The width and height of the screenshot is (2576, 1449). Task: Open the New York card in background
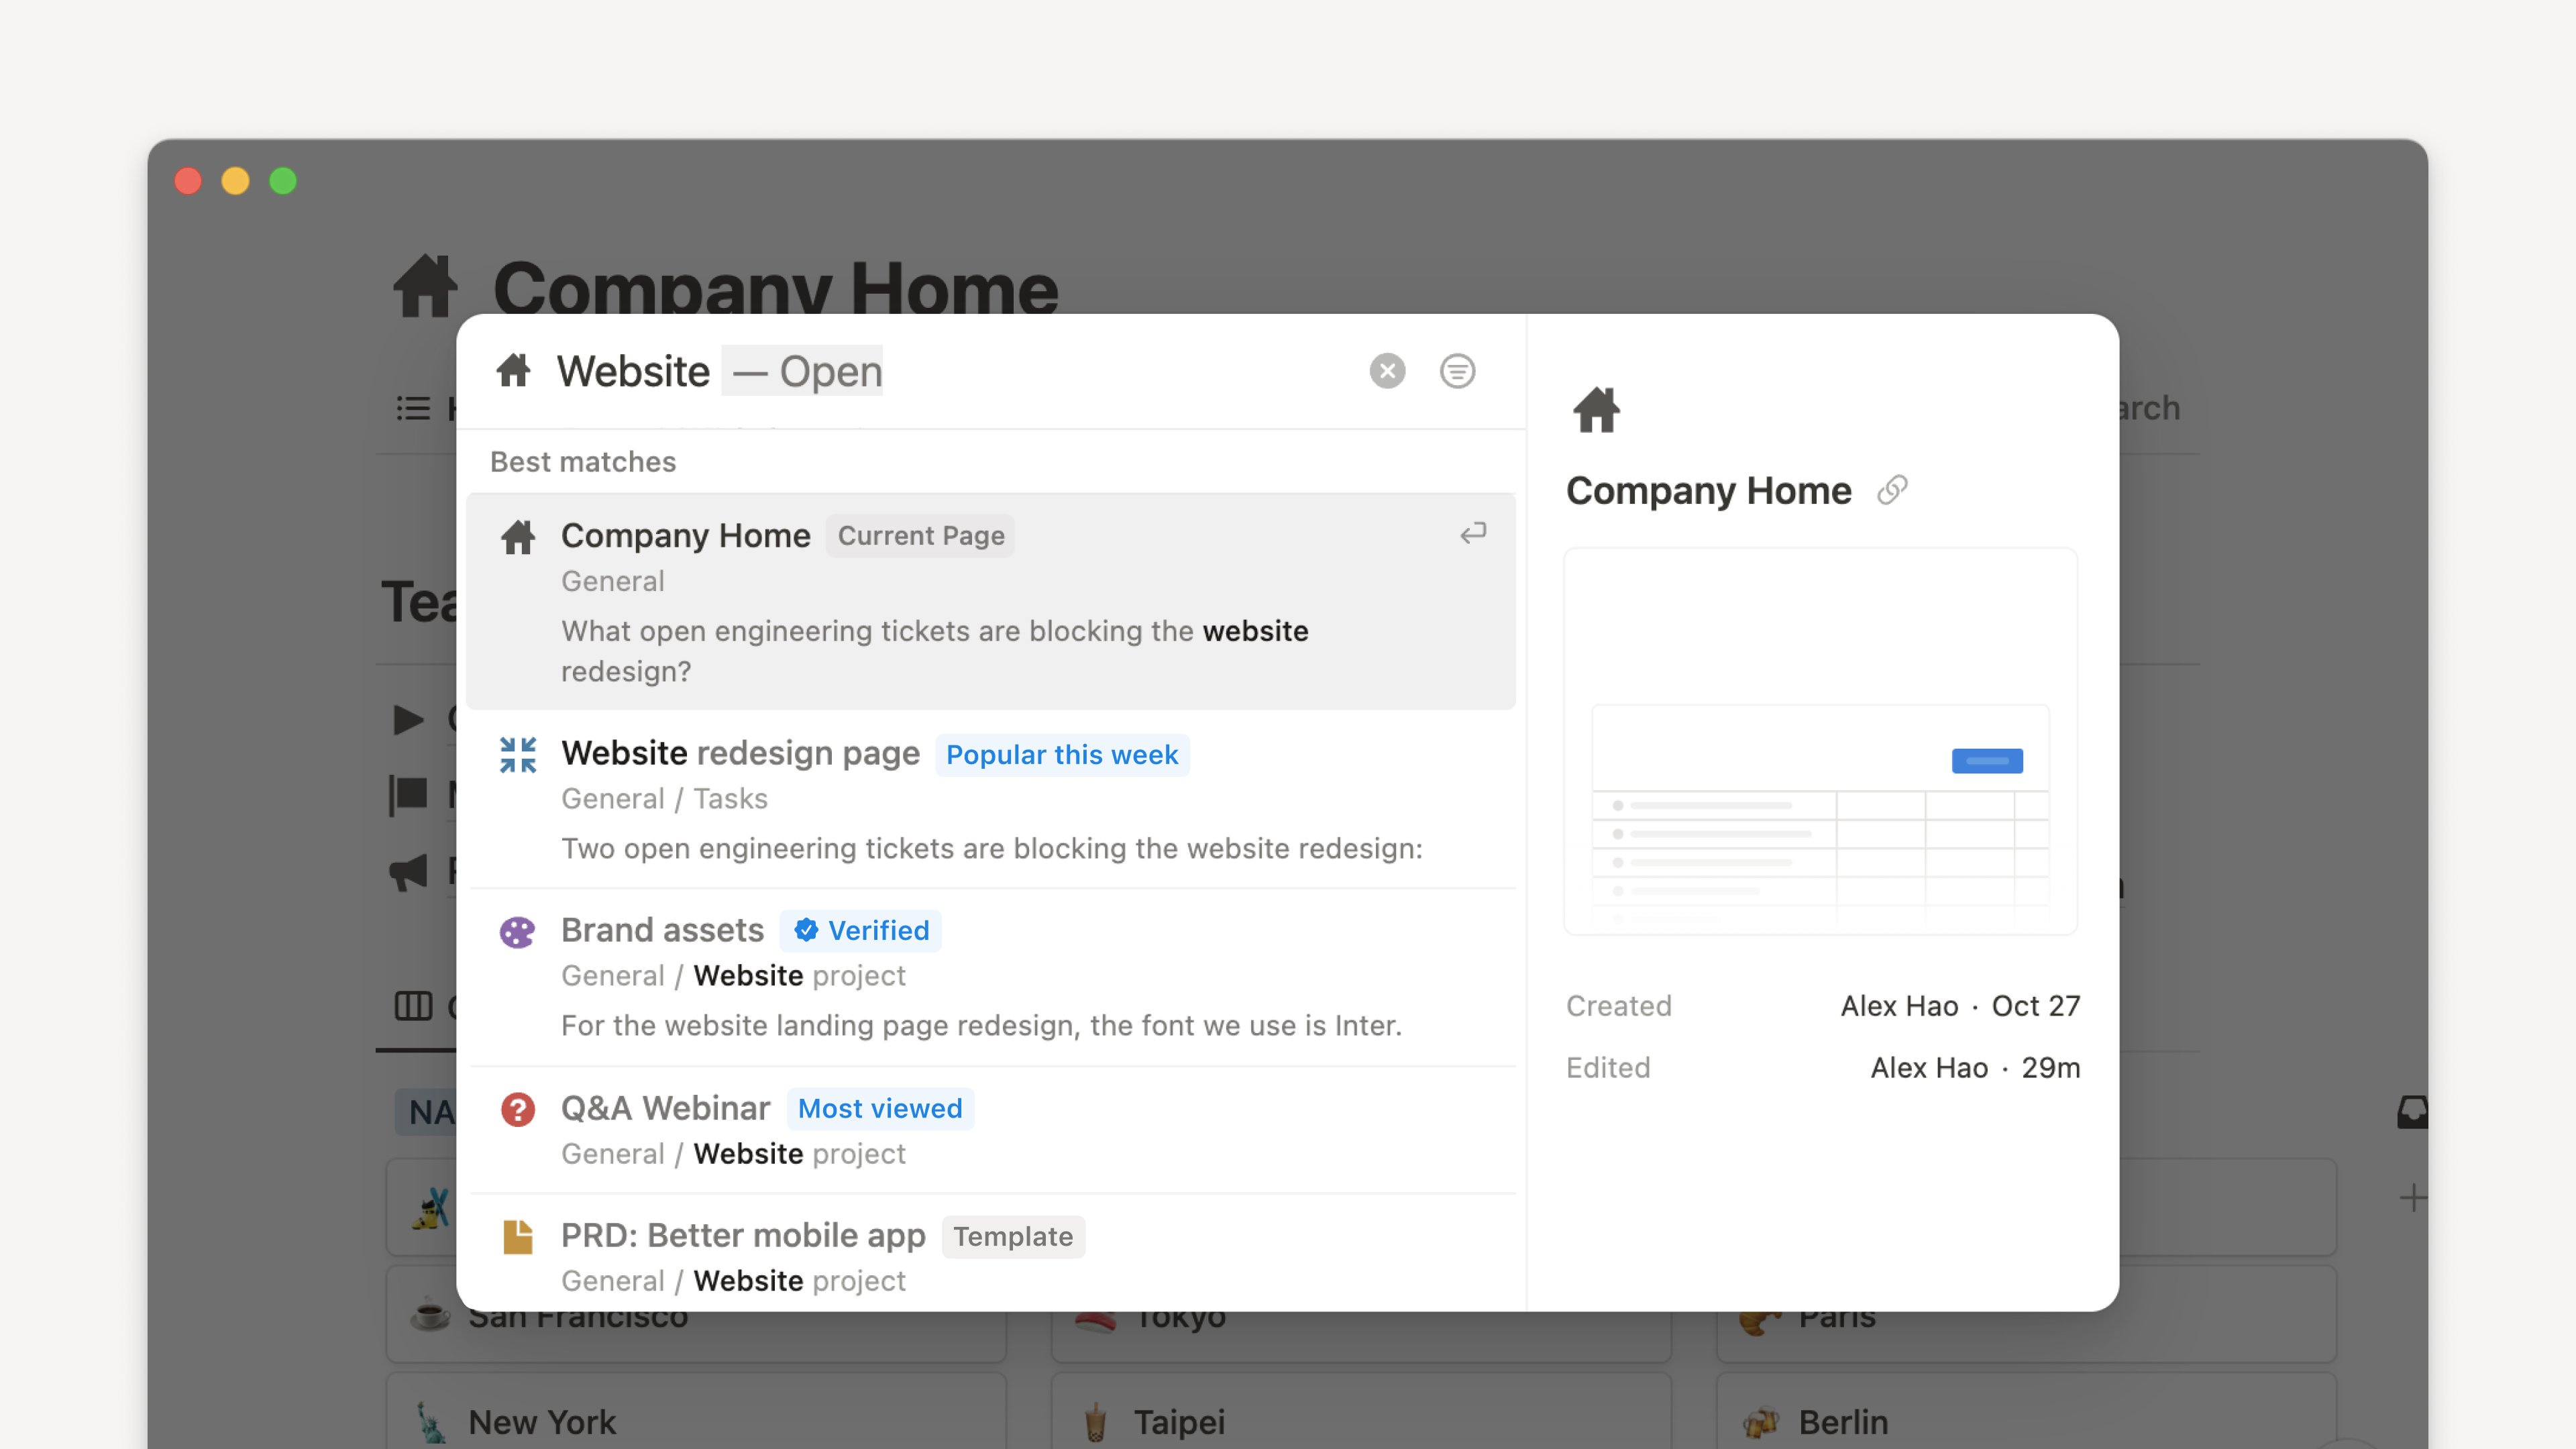[x=696, y=1411]
